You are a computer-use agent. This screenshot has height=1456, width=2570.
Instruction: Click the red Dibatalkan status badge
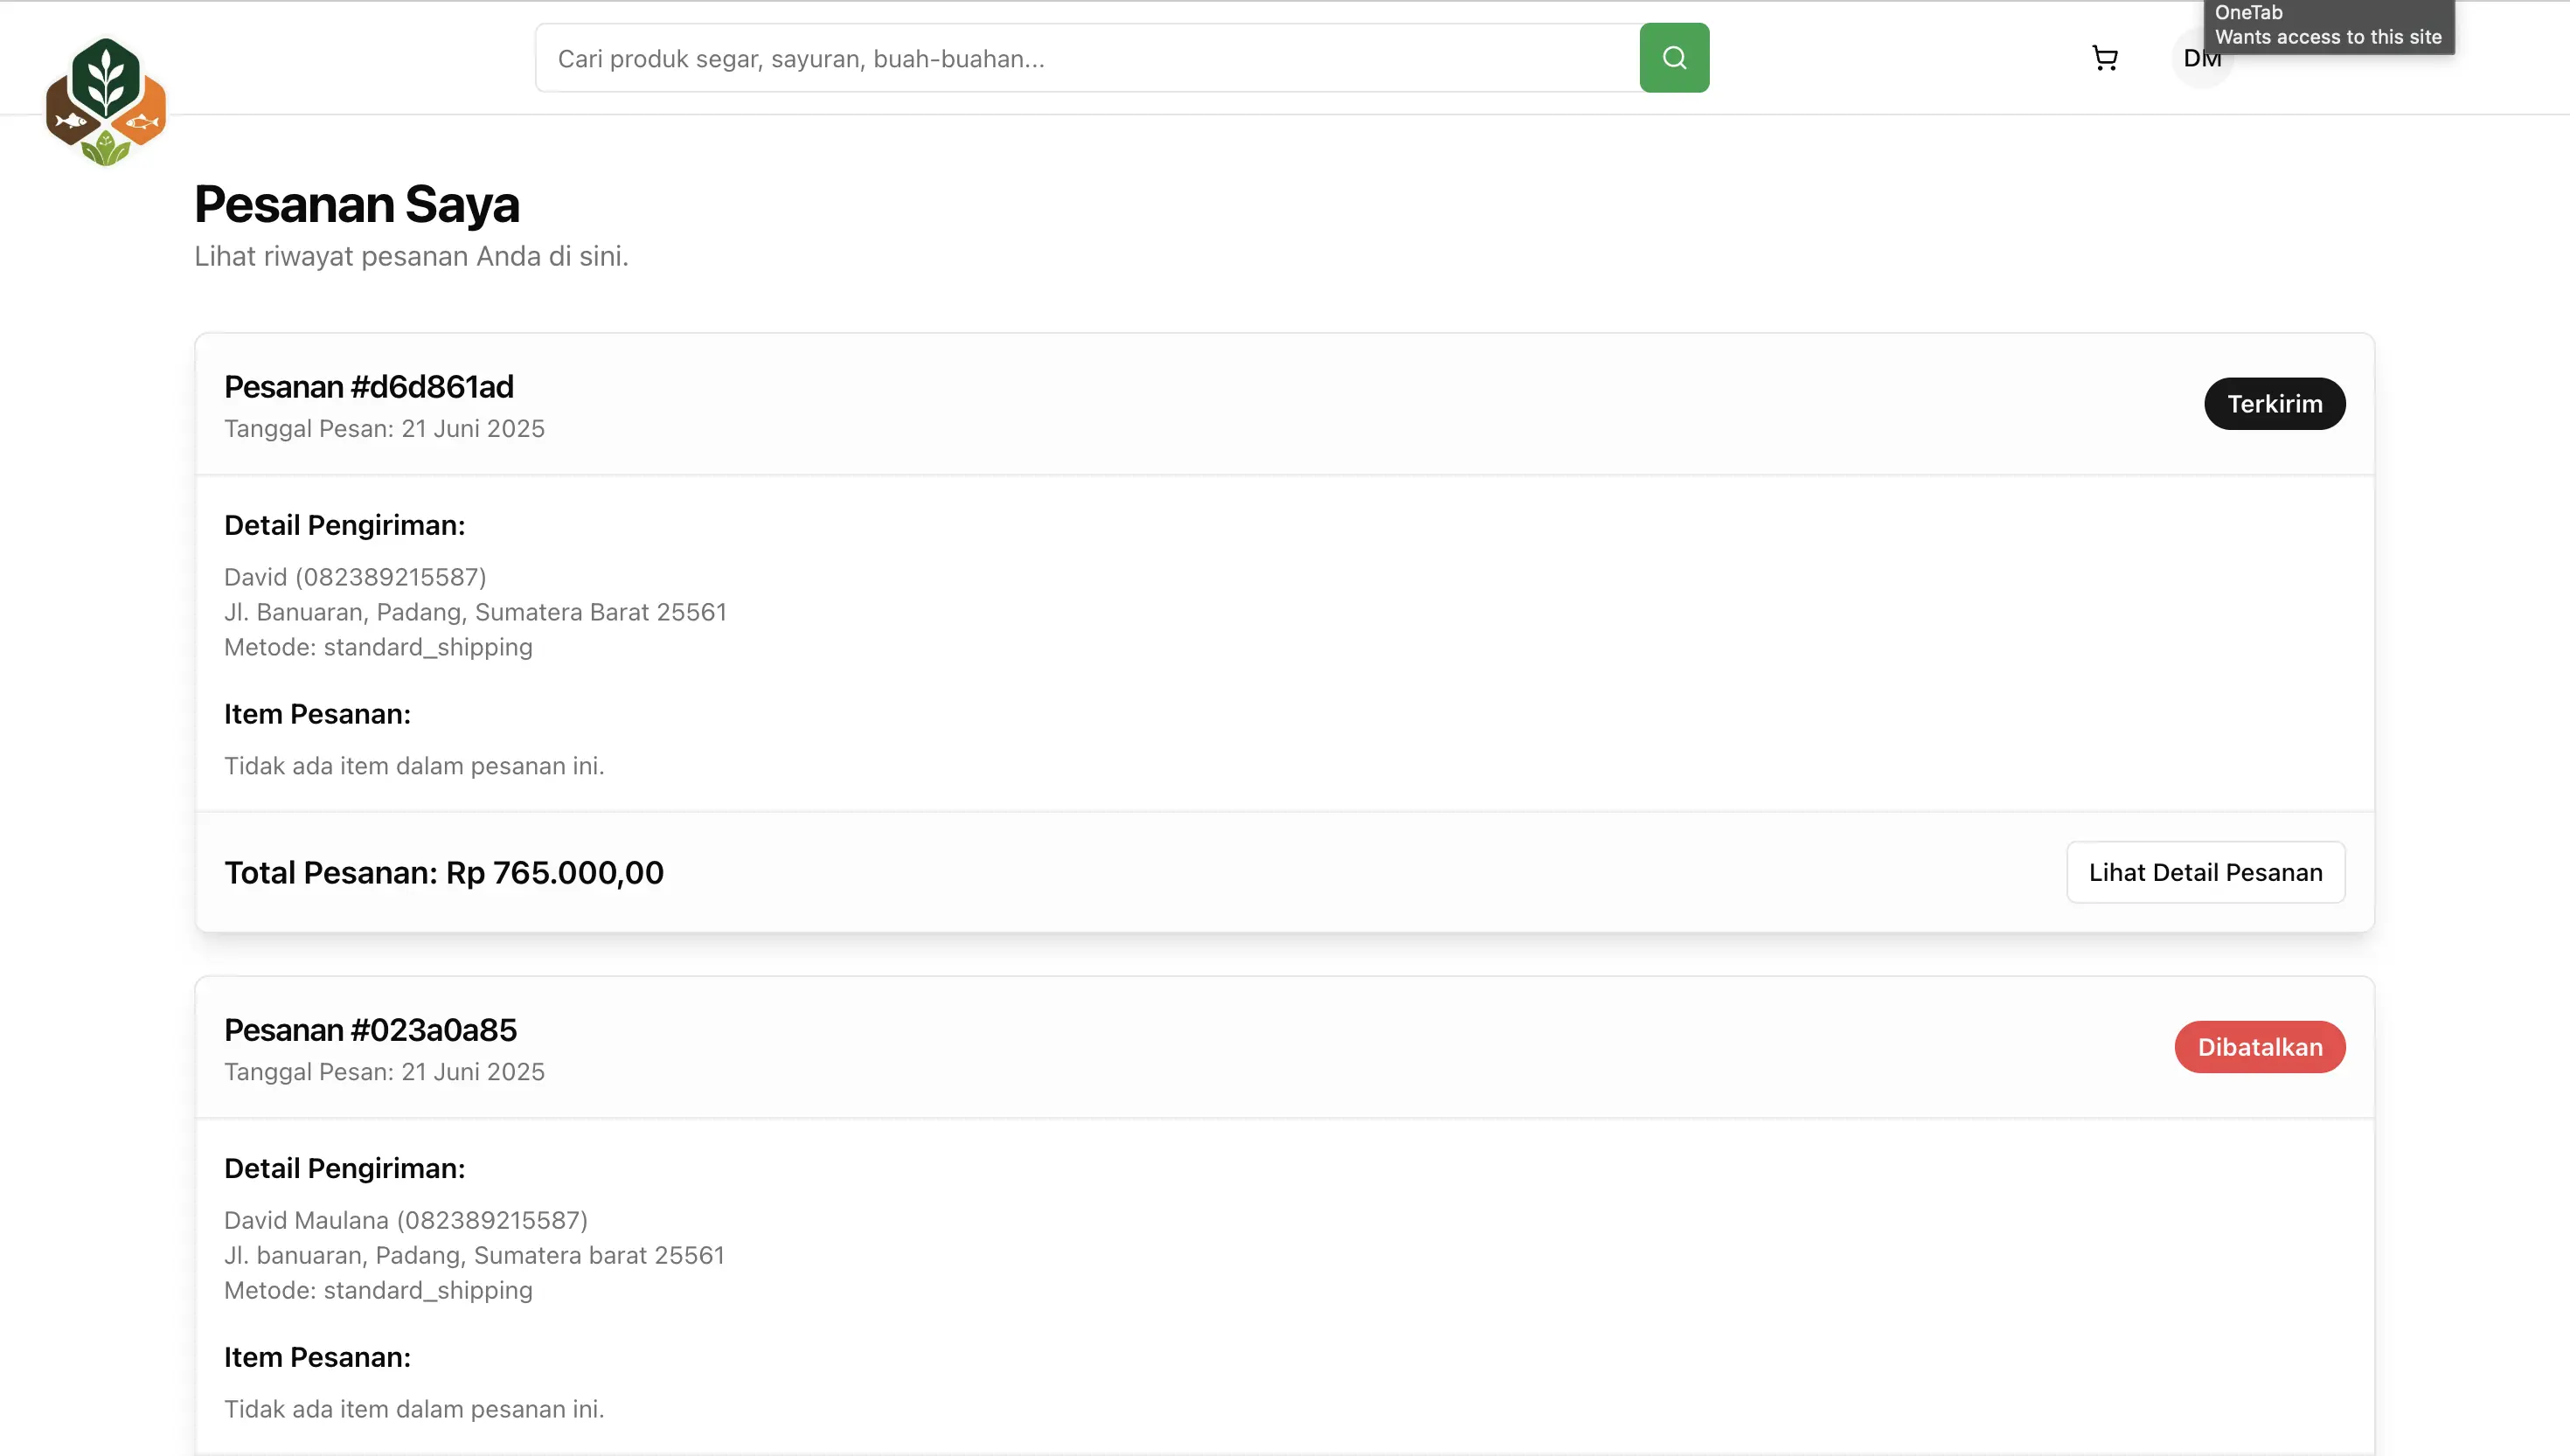2259,1047
